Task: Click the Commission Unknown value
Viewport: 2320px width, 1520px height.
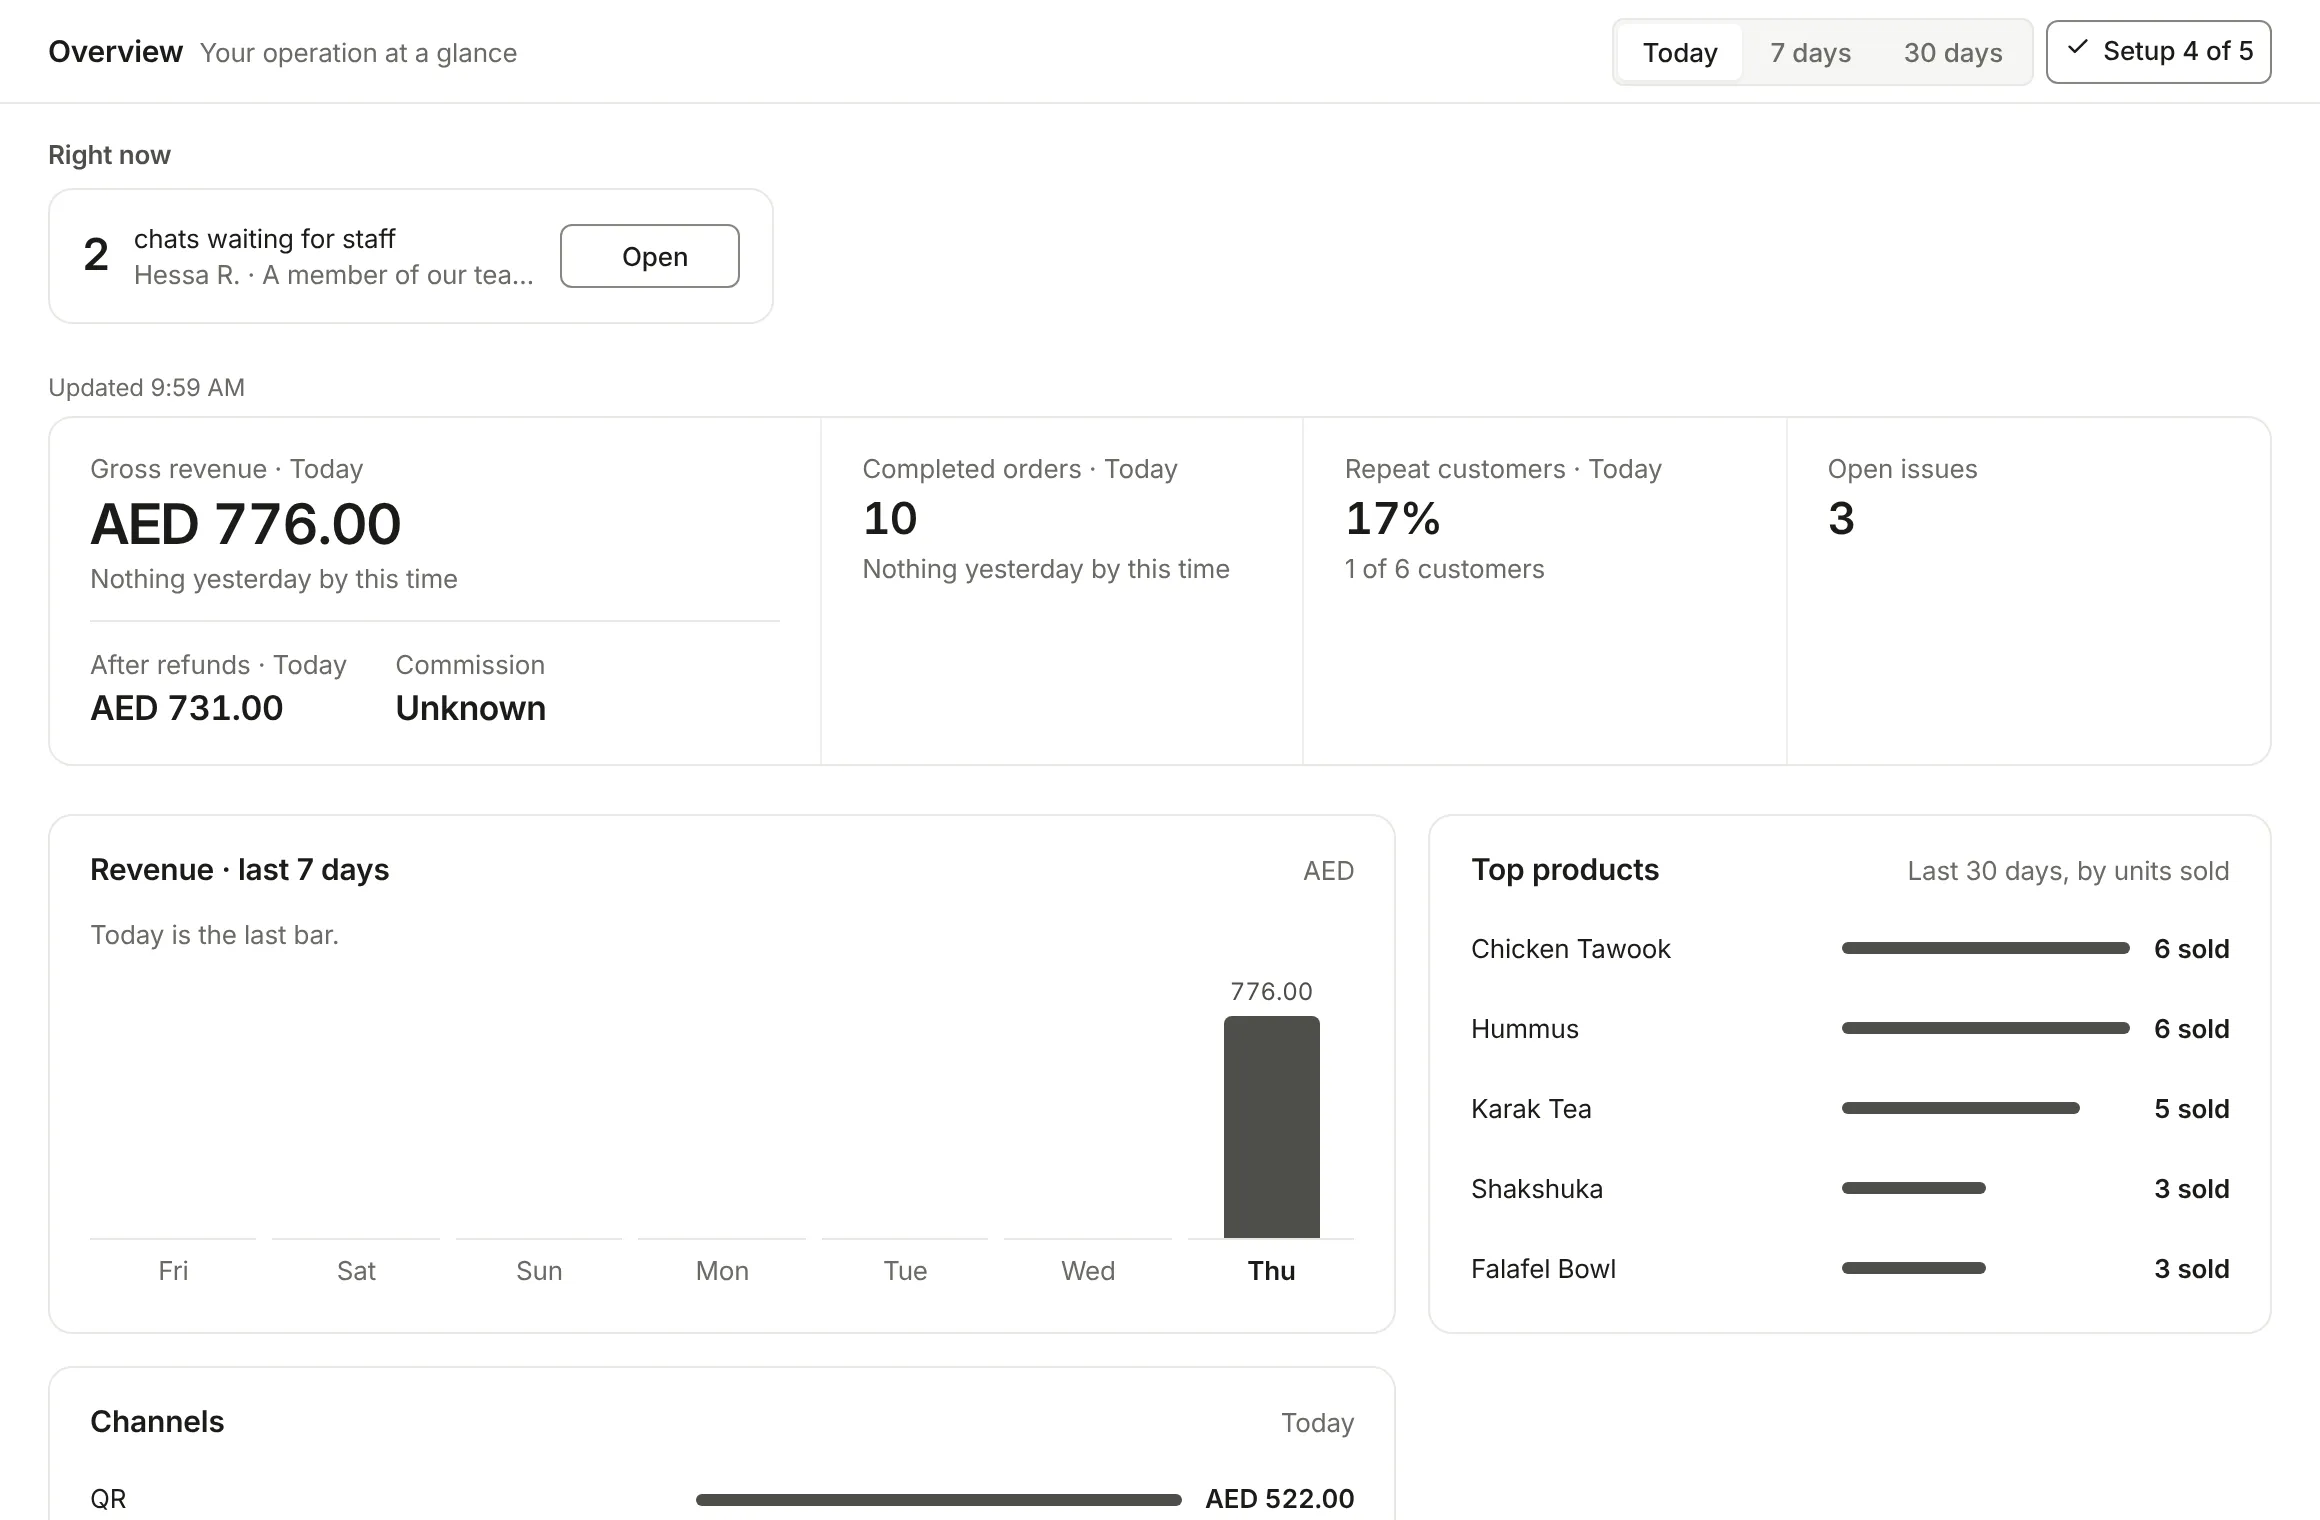Action: coord(470,708)
